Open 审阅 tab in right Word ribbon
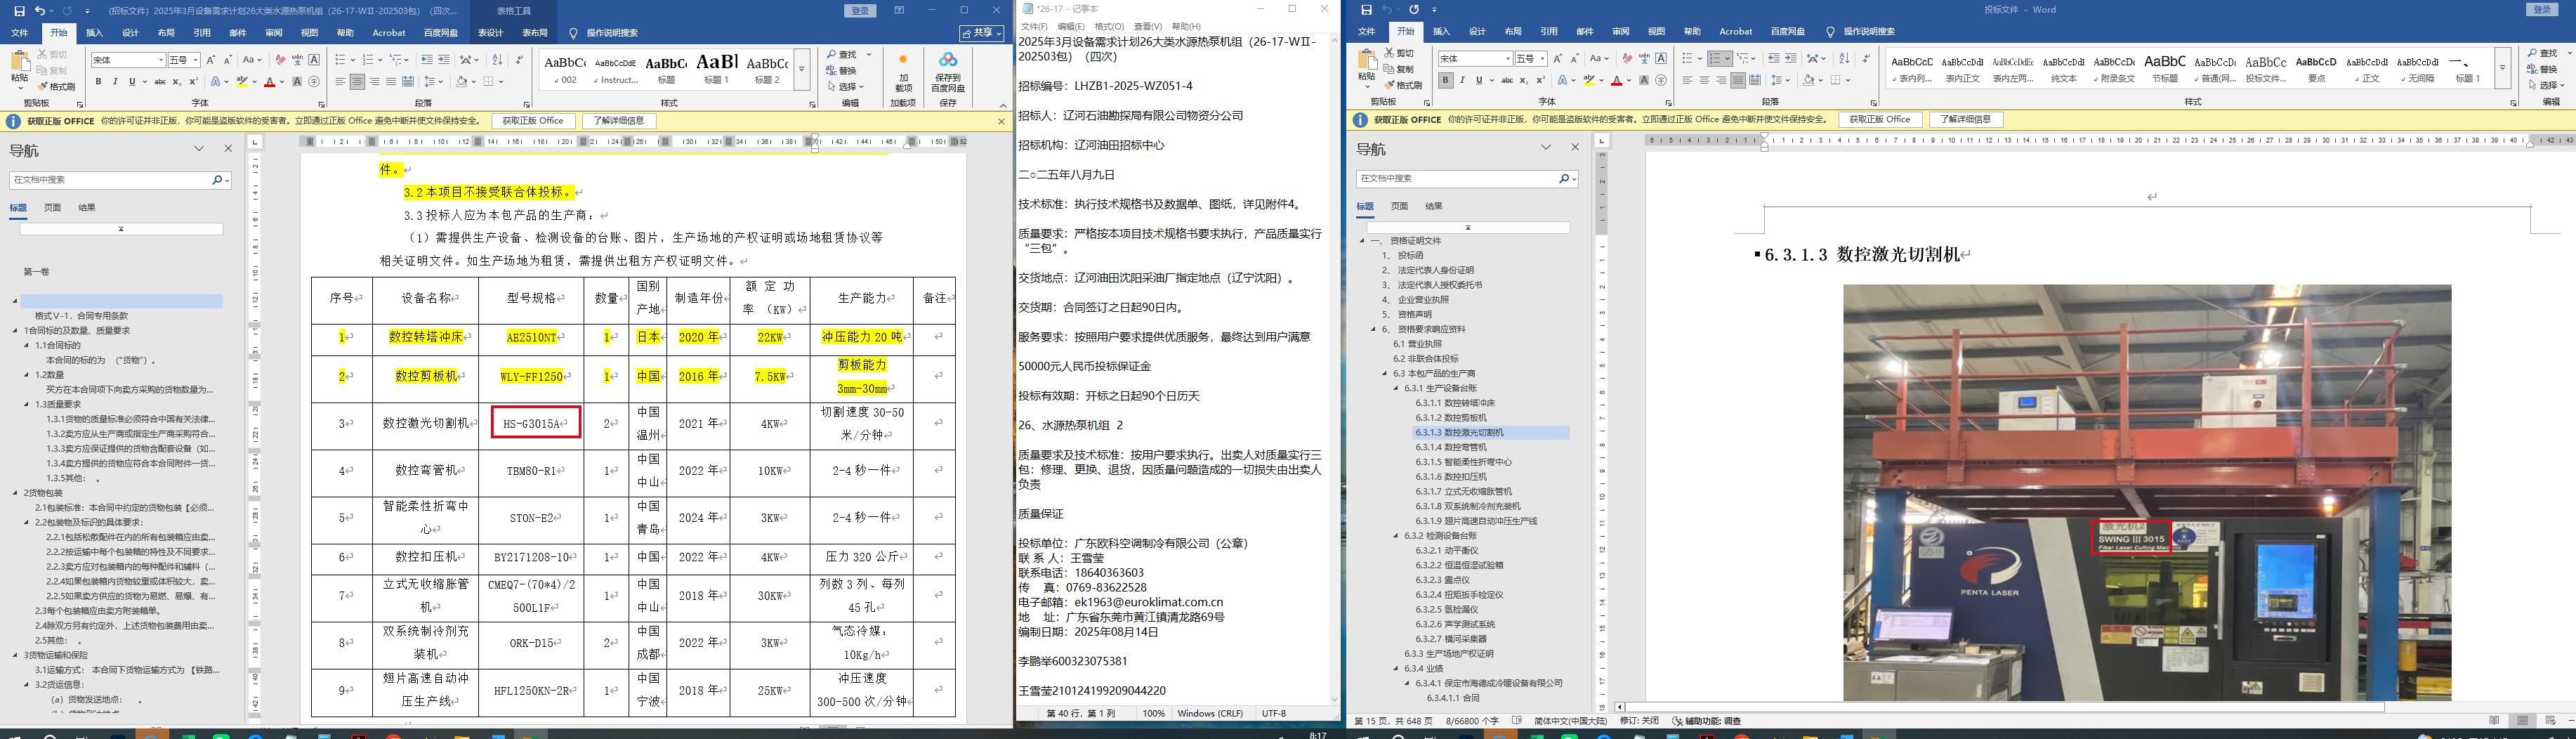 point(1620,32)
